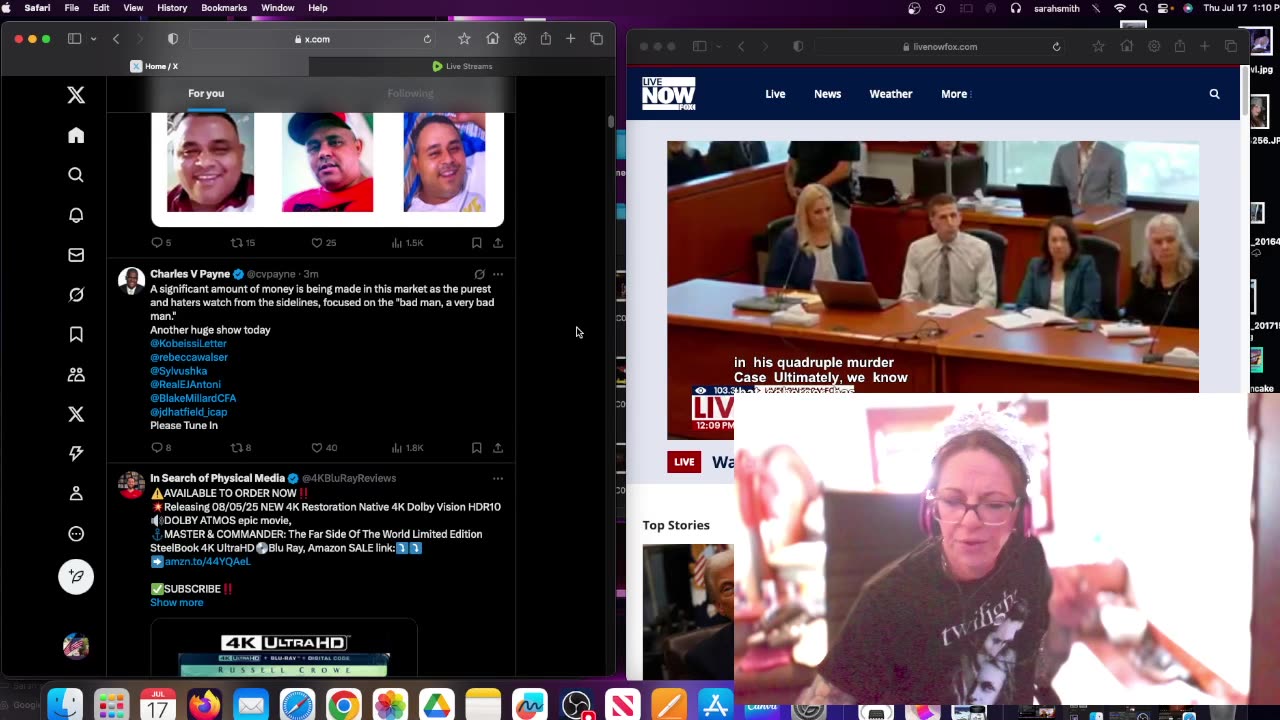This screenshot has width=1280, height=720.
Task: Open @KobeissiLetter mention link
Action: [188, 343]
